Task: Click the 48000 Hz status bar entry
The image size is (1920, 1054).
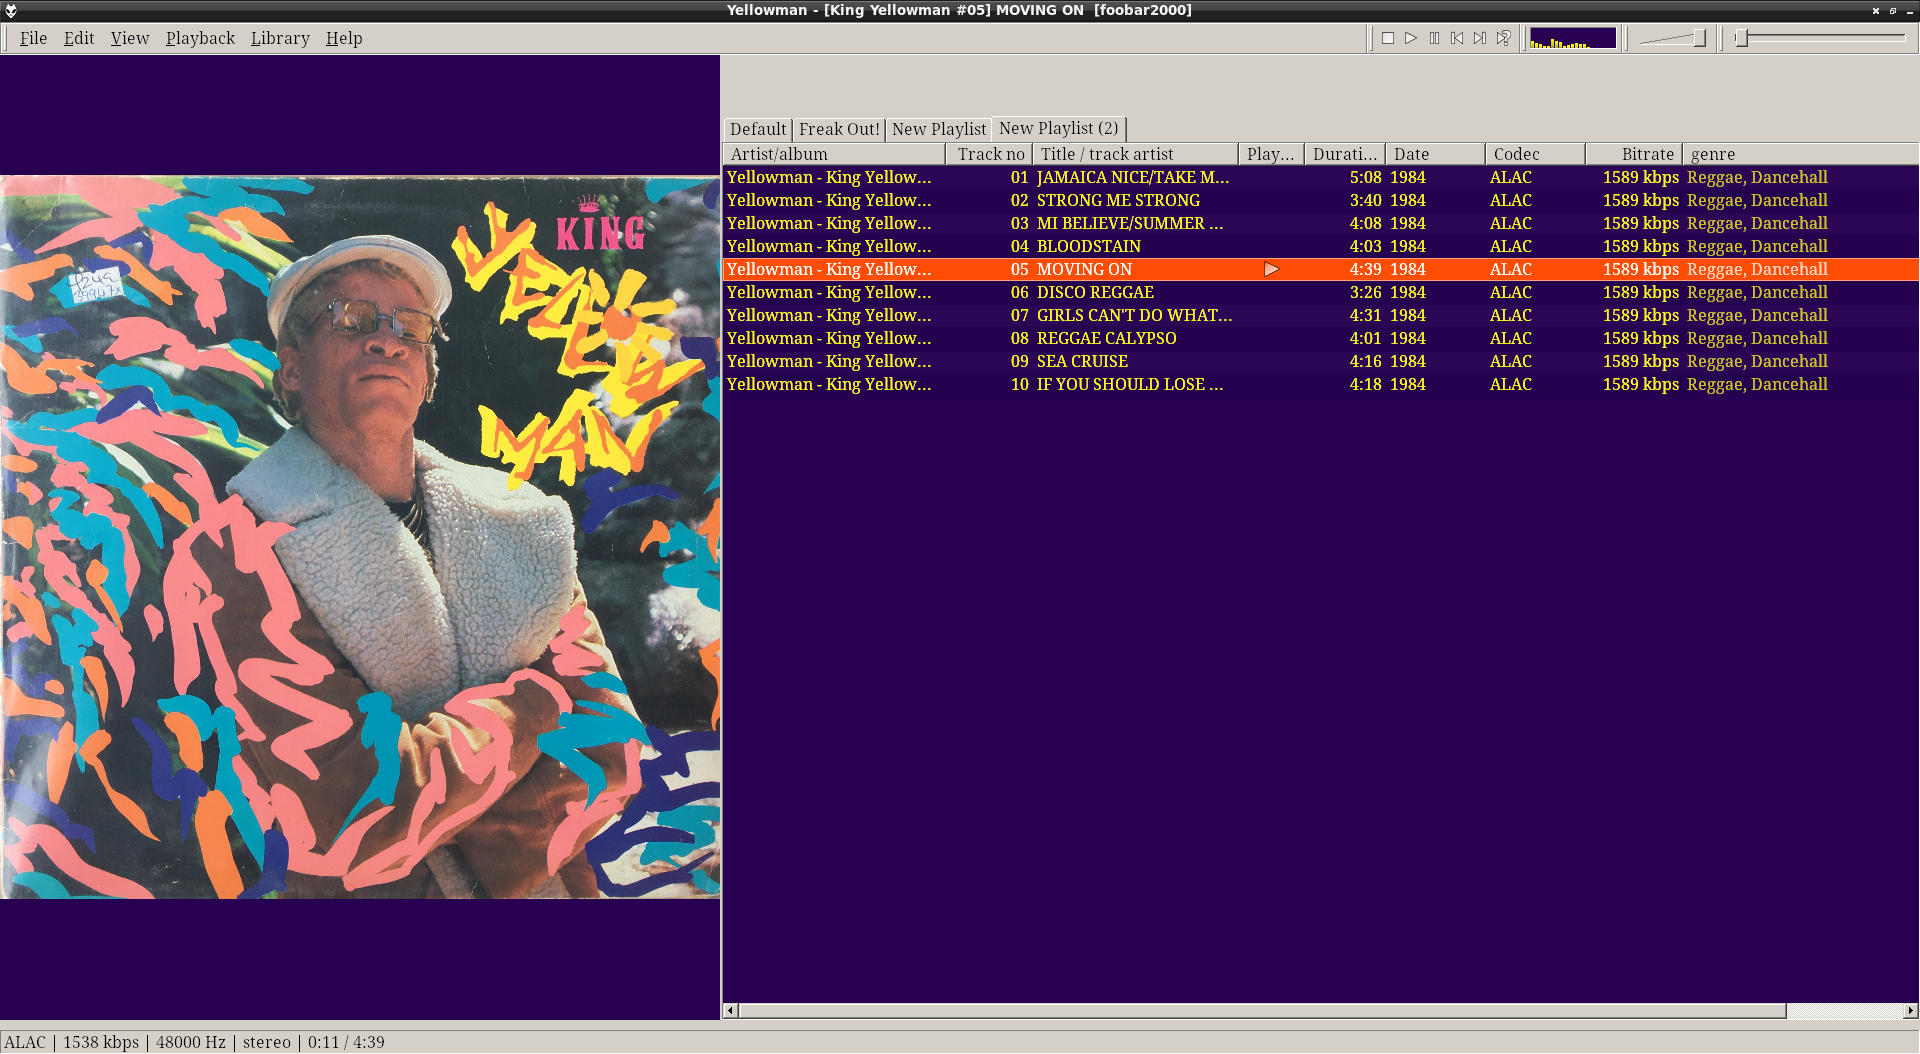Action: pos(191,1042)
